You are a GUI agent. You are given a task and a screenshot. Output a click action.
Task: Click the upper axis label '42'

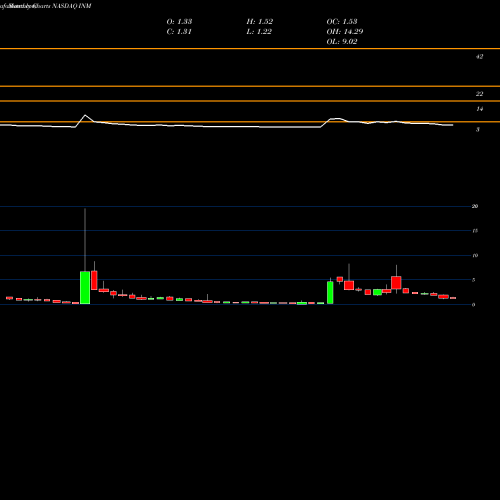[479, 57]
